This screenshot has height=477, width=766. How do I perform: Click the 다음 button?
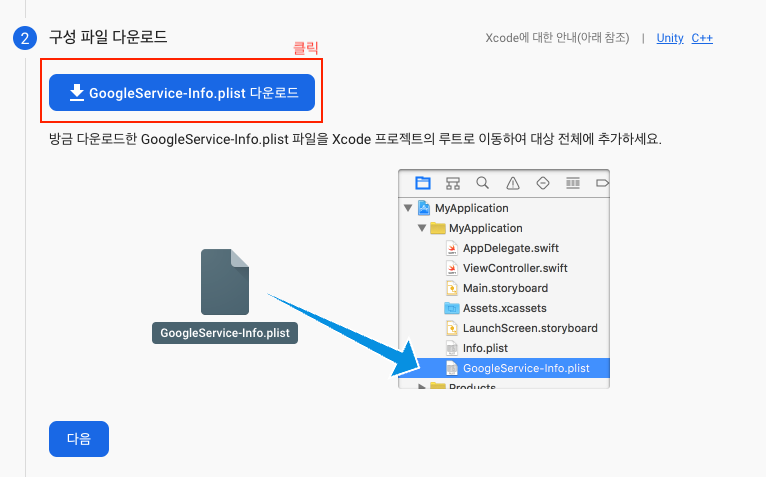click(79, 438)
